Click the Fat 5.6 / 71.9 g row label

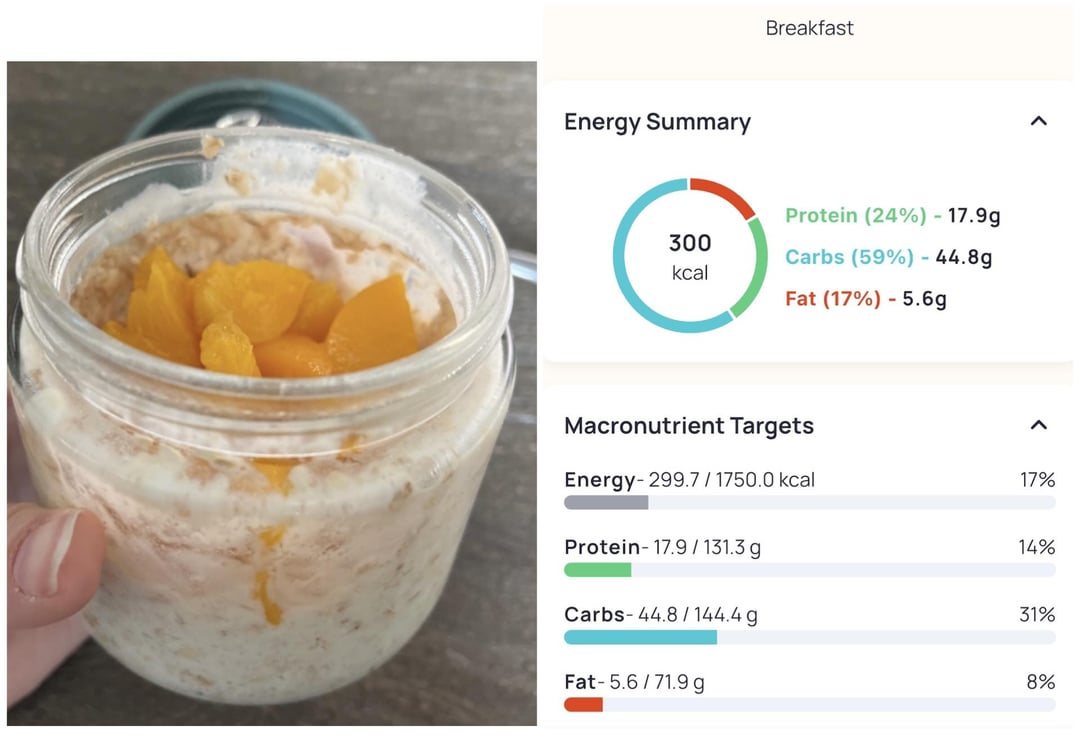click(634, 682)
